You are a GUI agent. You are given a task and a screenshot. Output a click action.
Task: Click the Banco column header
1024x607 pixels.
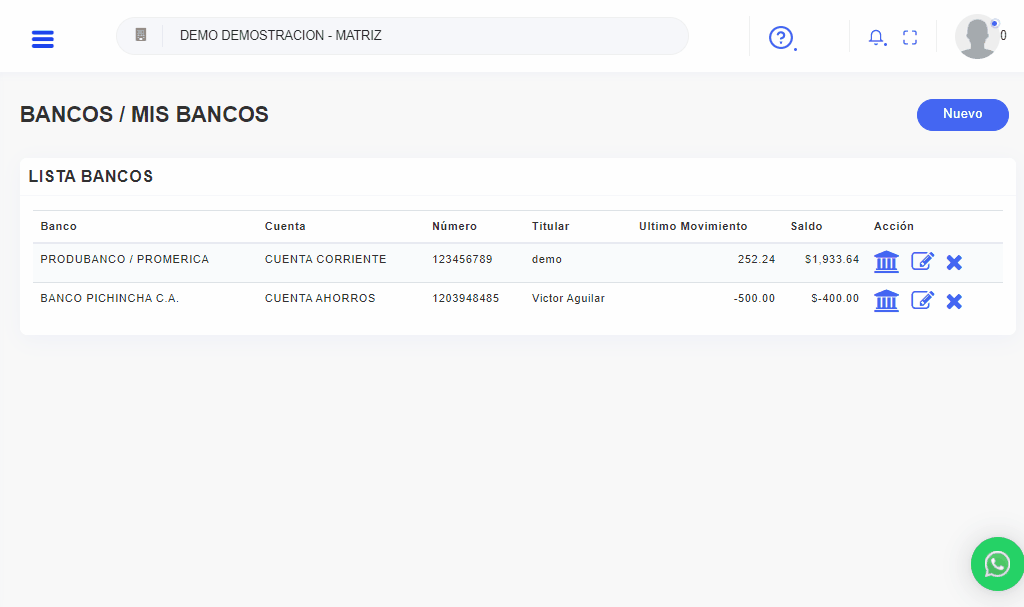pos(59,226)
